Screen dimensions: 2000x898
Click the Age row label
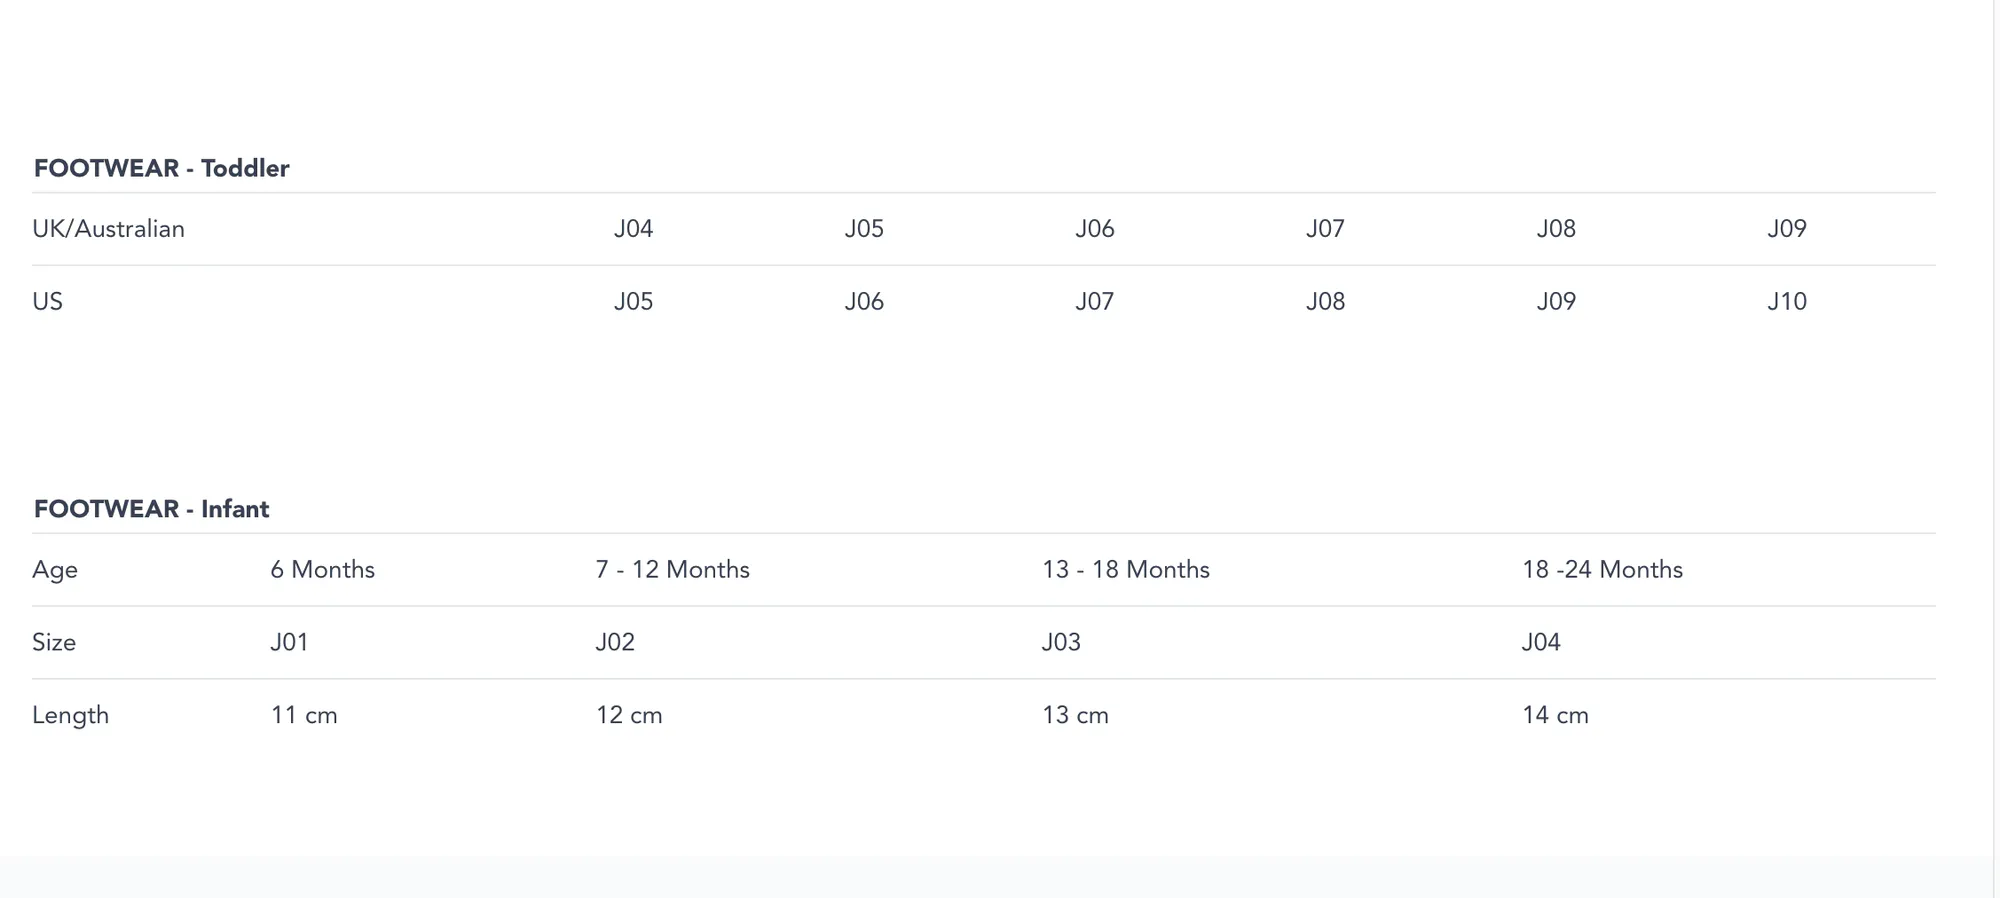(x=55, y=570)
